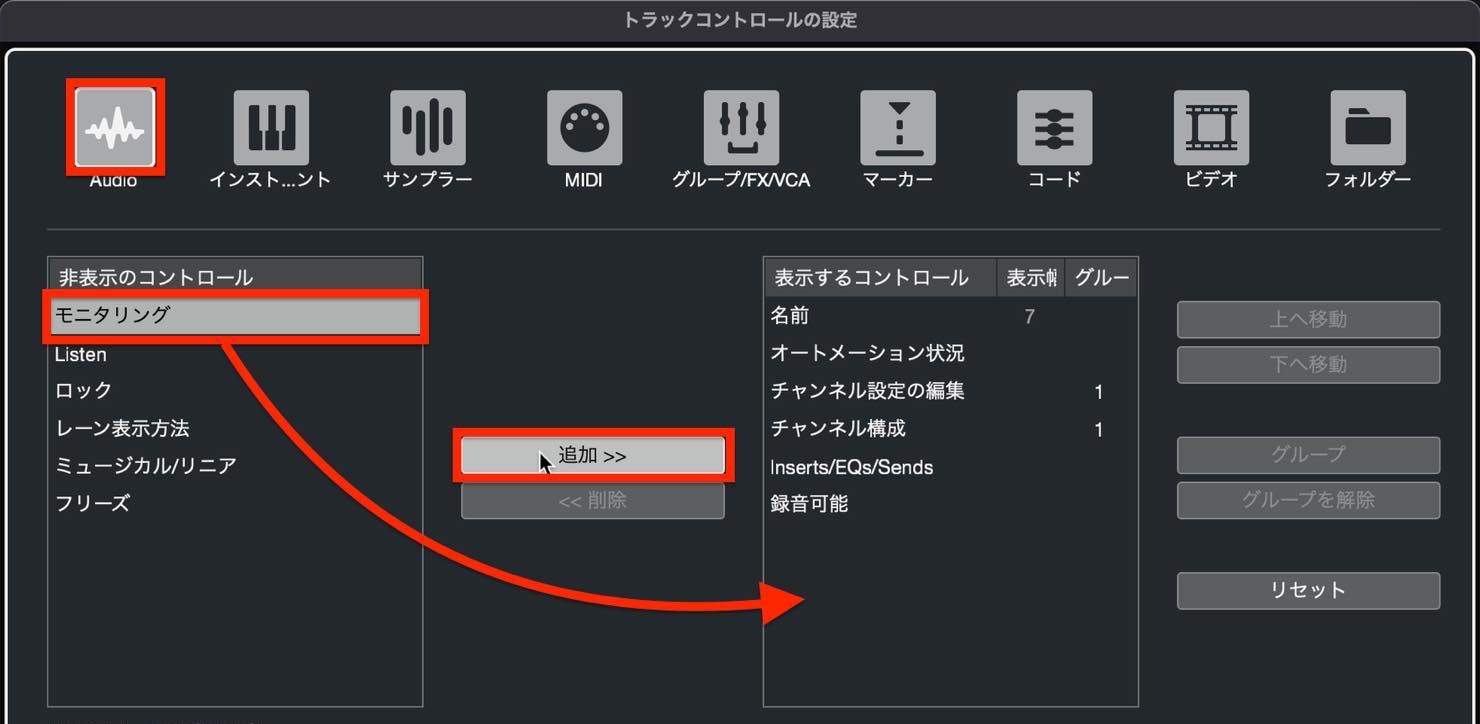The height and width of the screenshot is (724, 1480).
Task: Click the 非表示のコントロール list header
Action: tap(236, 278)
